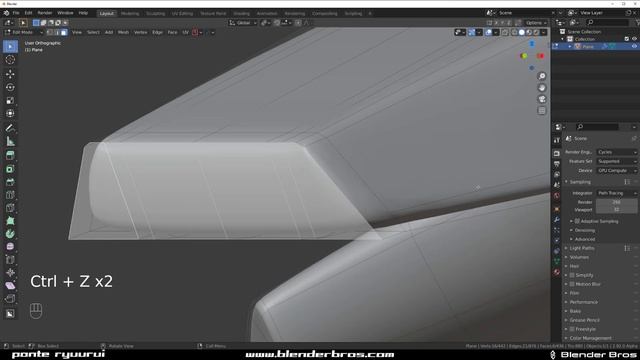The height and width of the screenshot is (360, 640).
Task: Select the Smooth tool
Action: pyautogui.click(x=10, y=247)
